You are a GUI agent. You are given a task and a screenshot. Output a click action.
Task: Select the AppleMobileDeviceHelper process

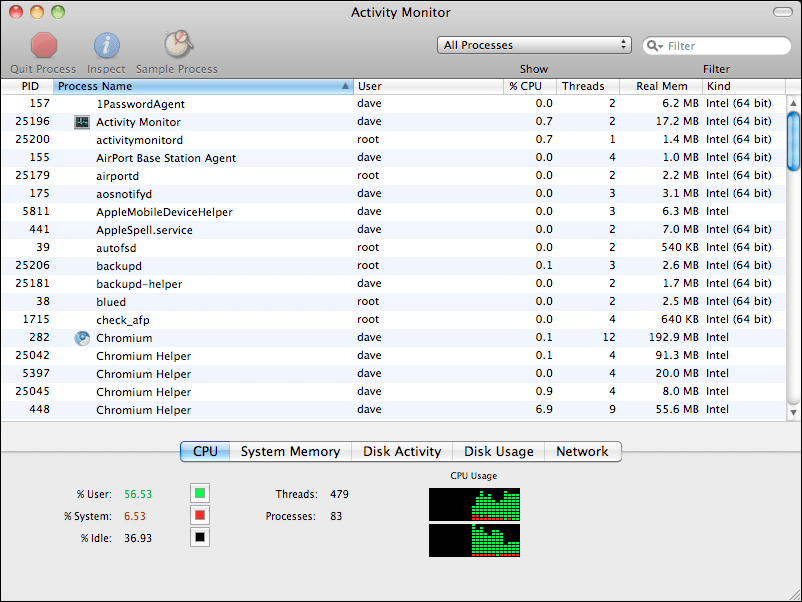(393, 212)
